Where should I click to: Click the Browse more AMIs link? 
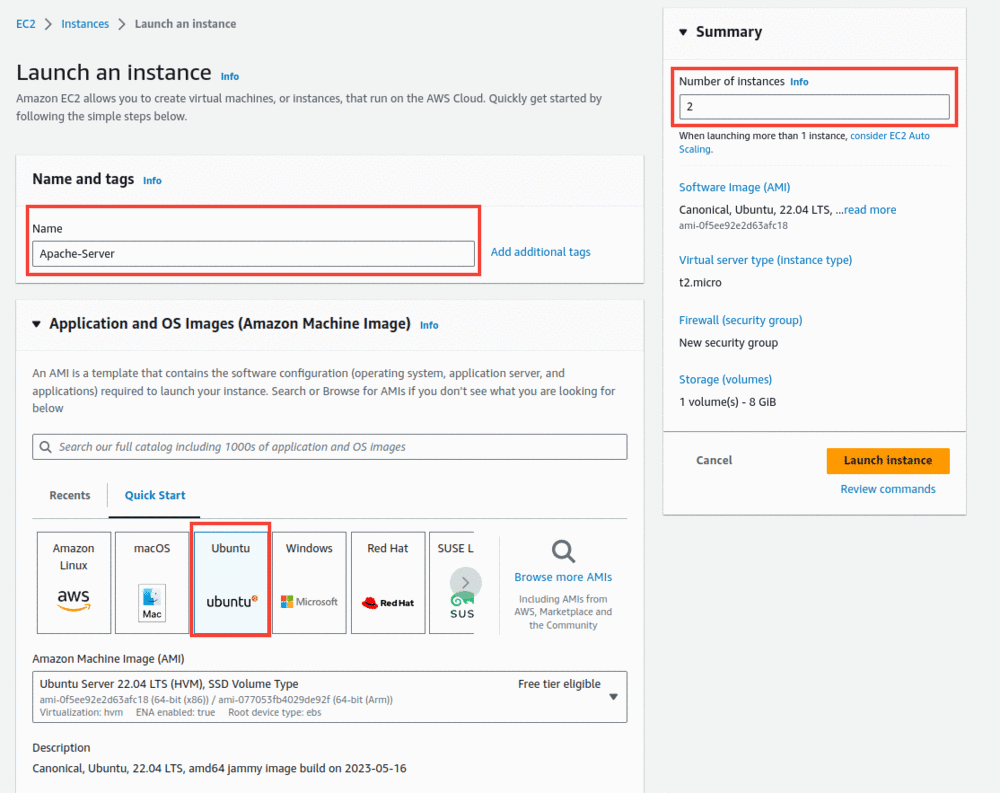pos(563,577)
